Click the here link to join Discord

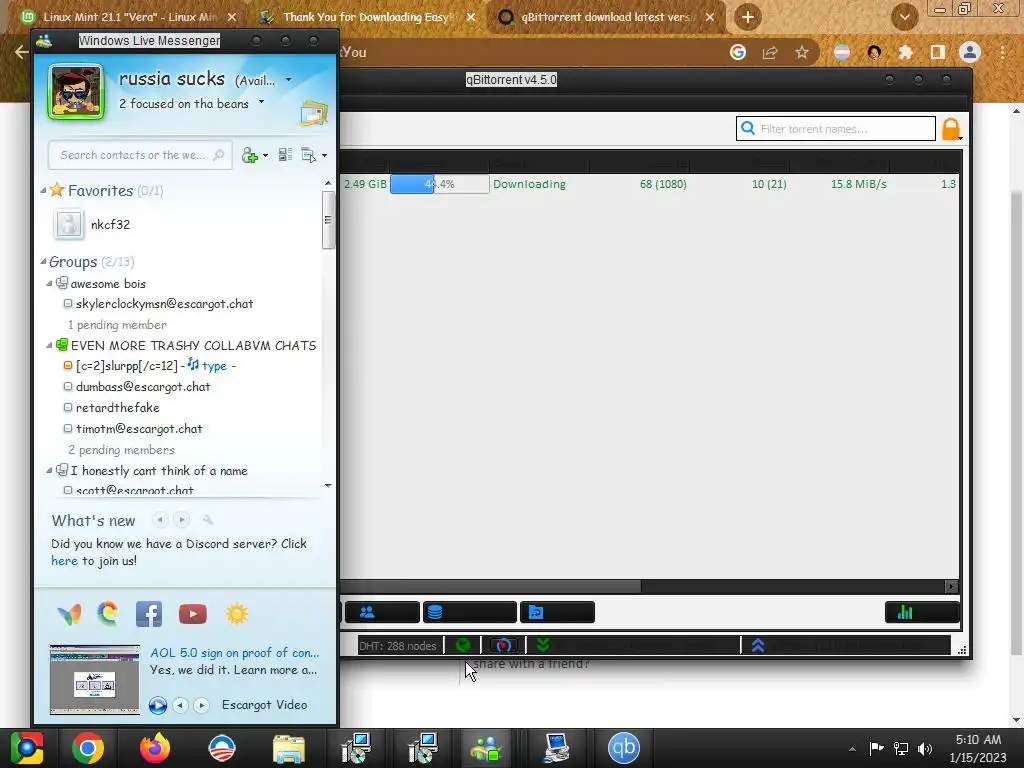[64, 561]
